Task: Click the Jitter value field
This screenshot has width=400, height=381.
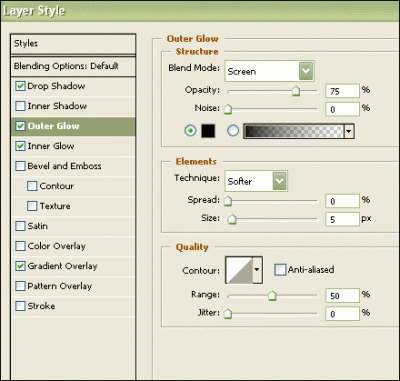Action: 342,314
